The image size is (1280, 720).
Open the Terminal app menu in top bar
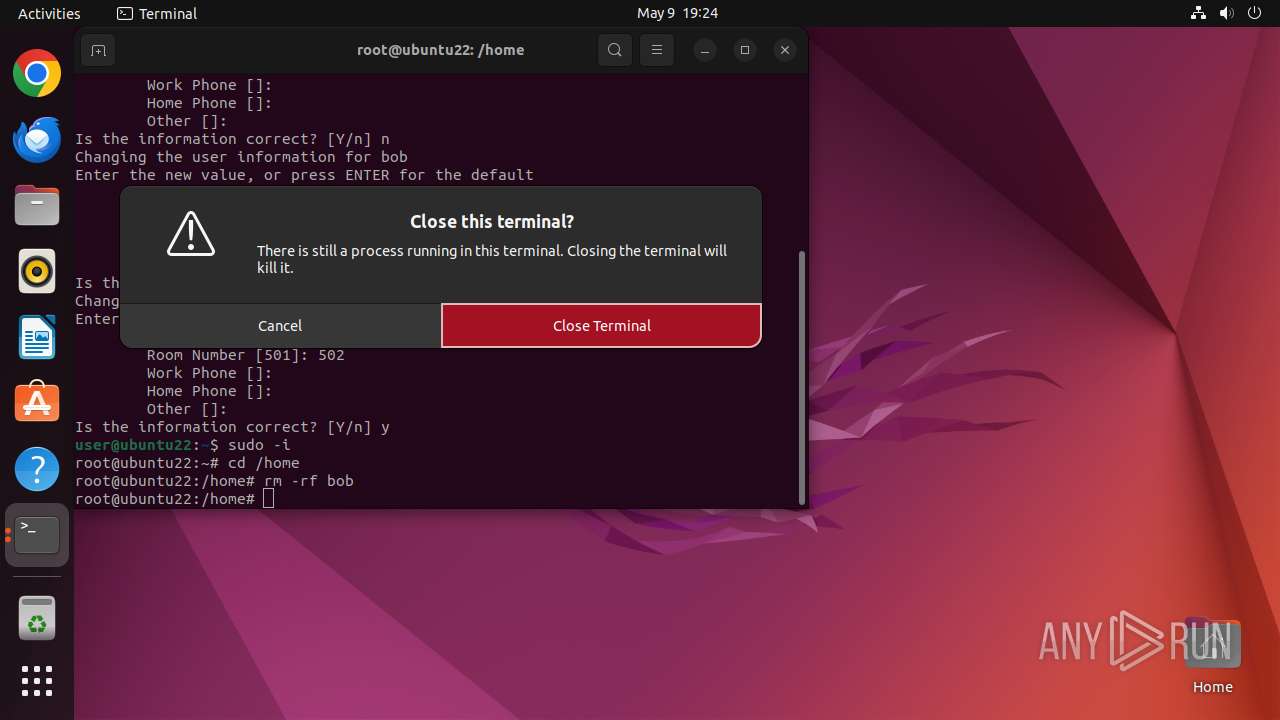tap(157, 13)
